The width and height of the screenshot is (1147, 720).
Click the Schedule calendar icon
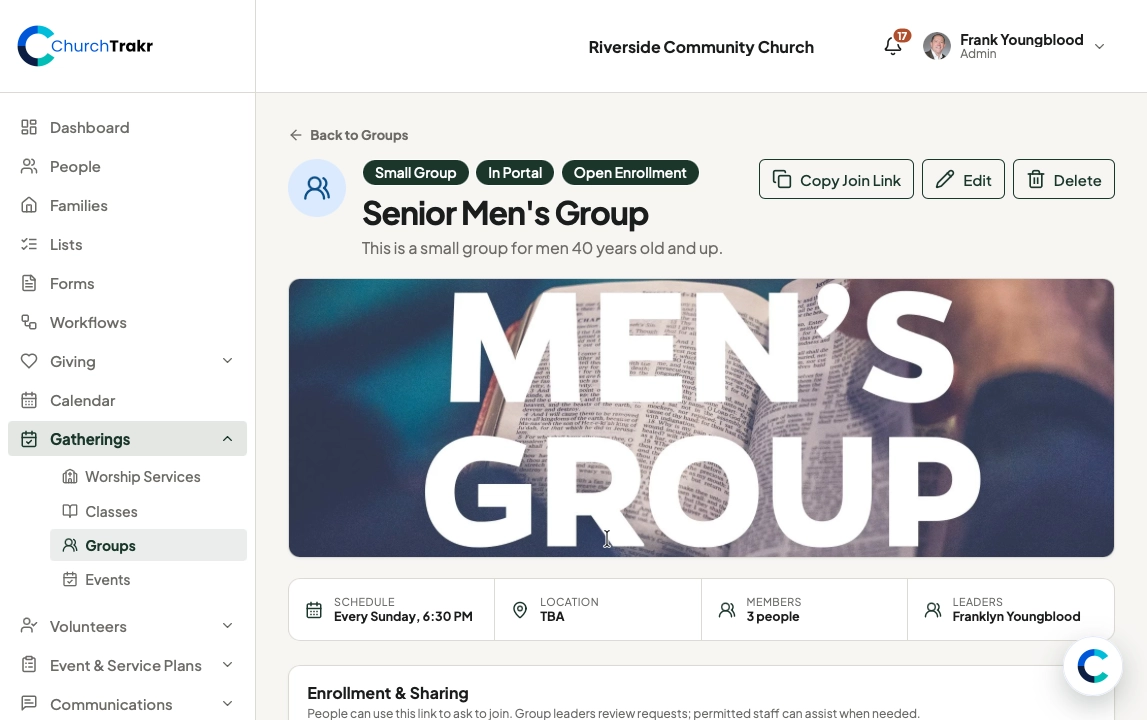tap(314, 610)
